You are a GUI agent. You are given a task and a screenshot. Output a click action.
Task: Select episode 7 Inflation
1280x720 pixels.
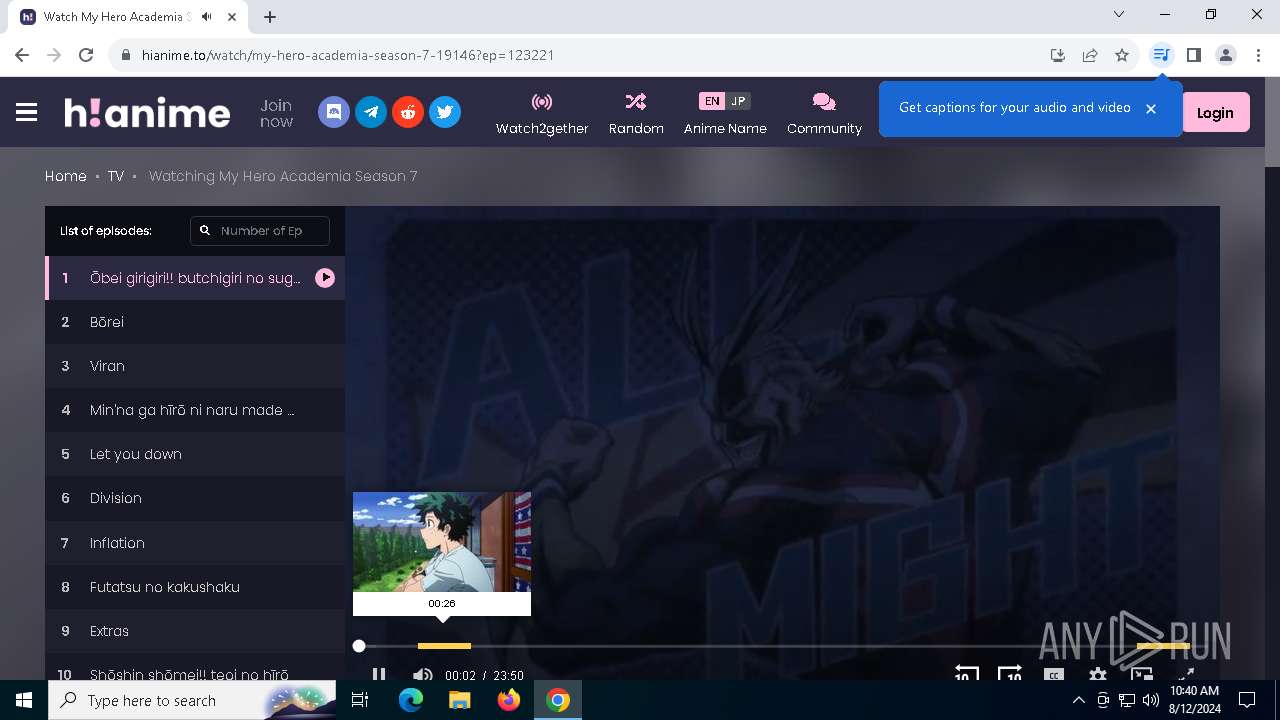pos(195,543)
